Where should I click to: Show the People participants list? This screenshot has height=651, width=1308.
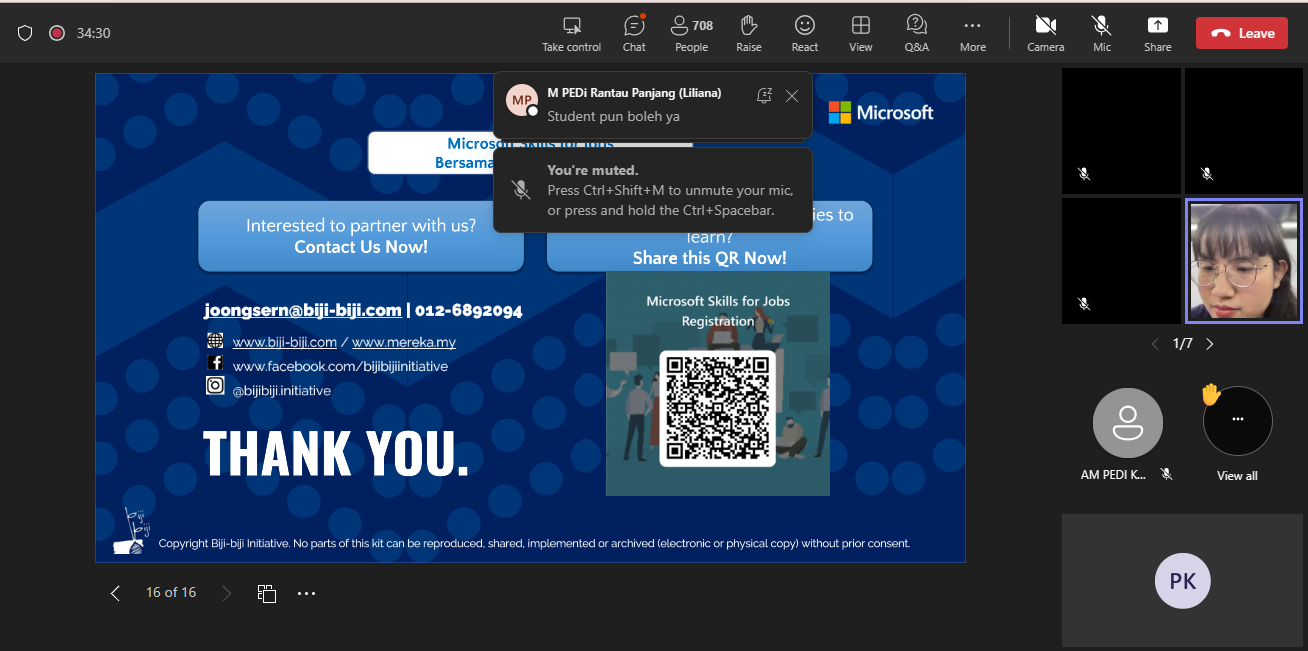coord(691,32)
